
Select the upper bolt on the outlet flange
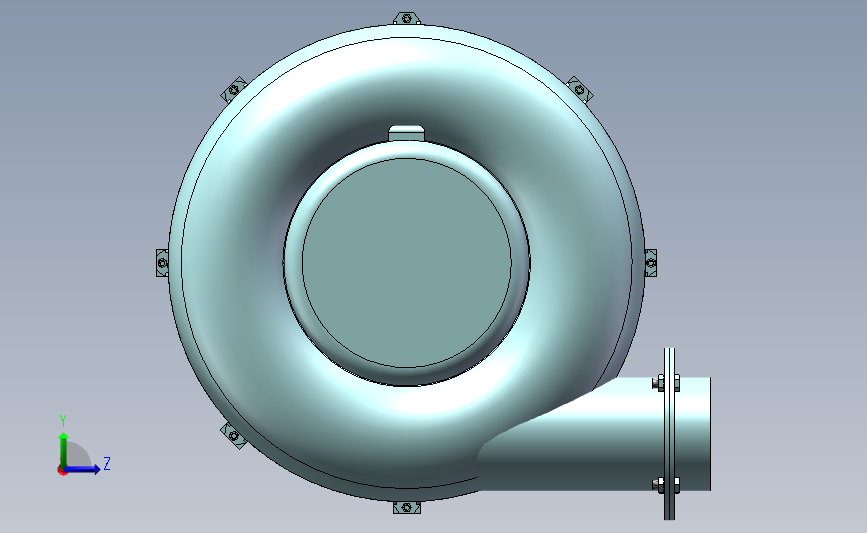(x=666, y=383)
